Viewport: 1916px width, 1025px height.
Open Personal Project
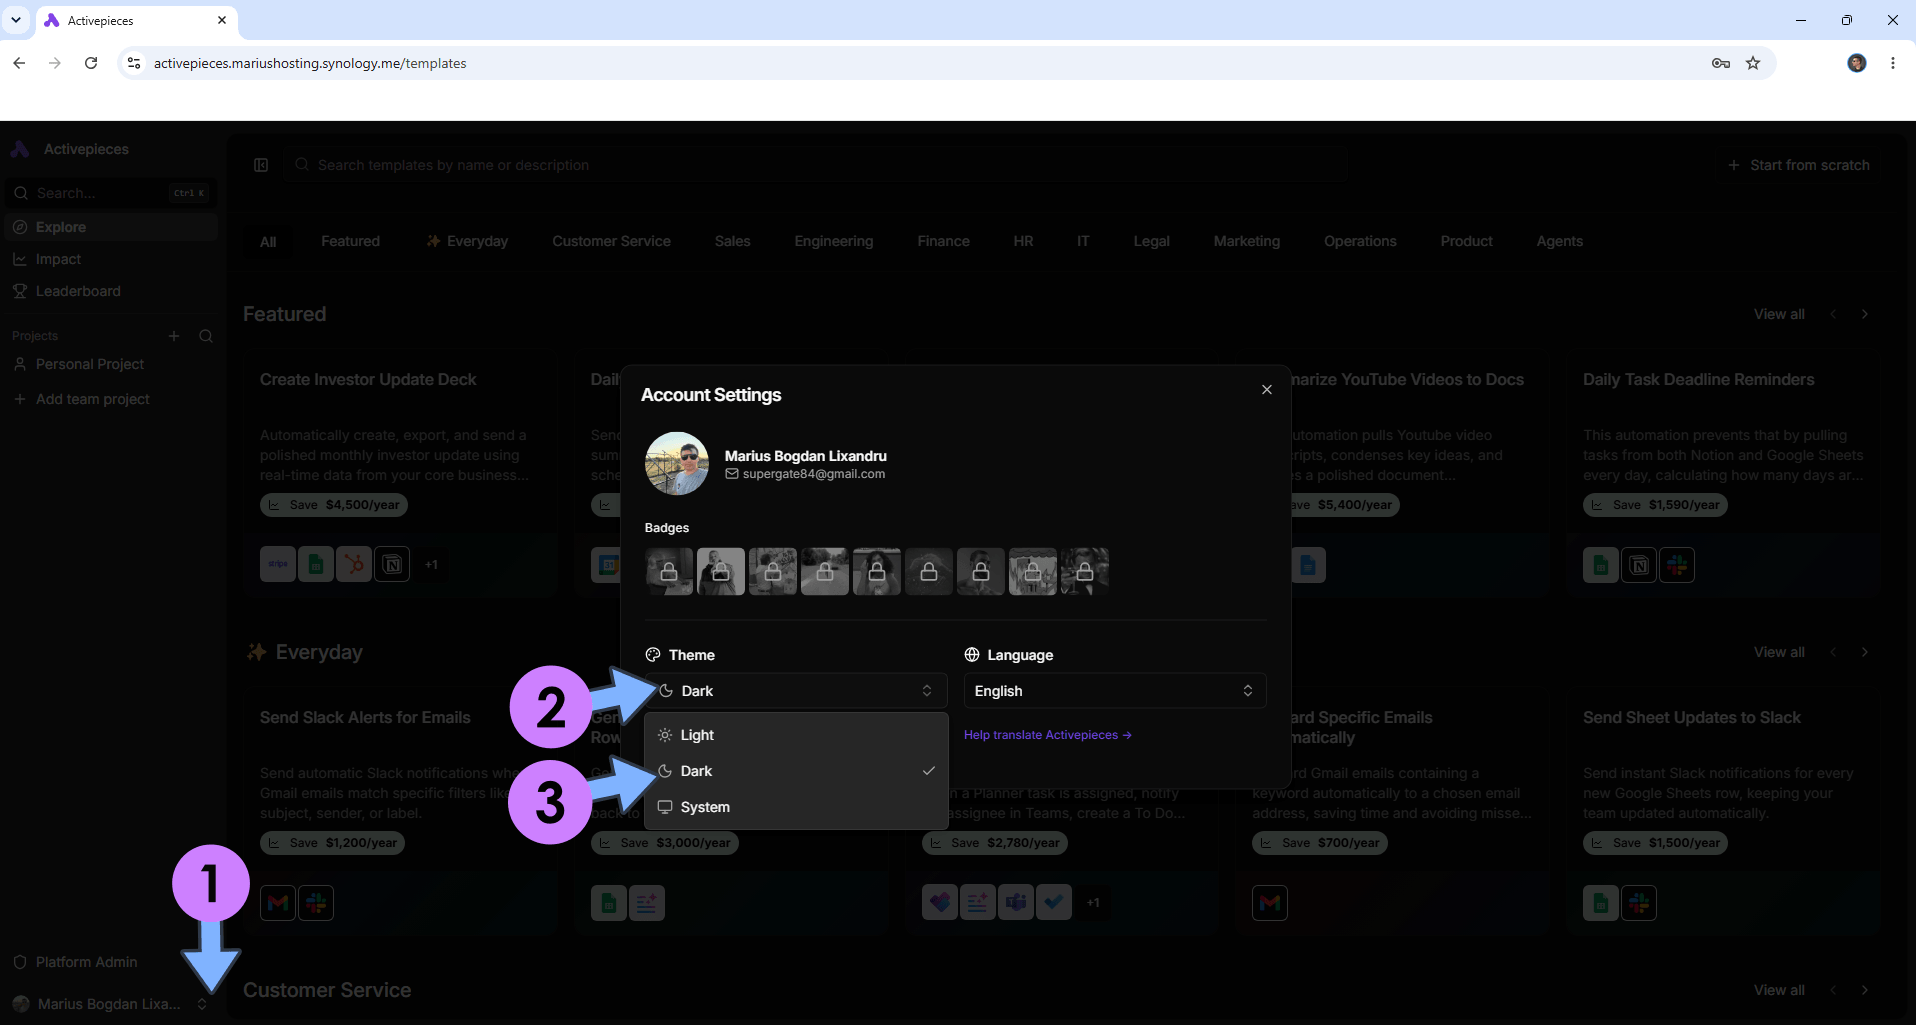[x=111, y=364]
